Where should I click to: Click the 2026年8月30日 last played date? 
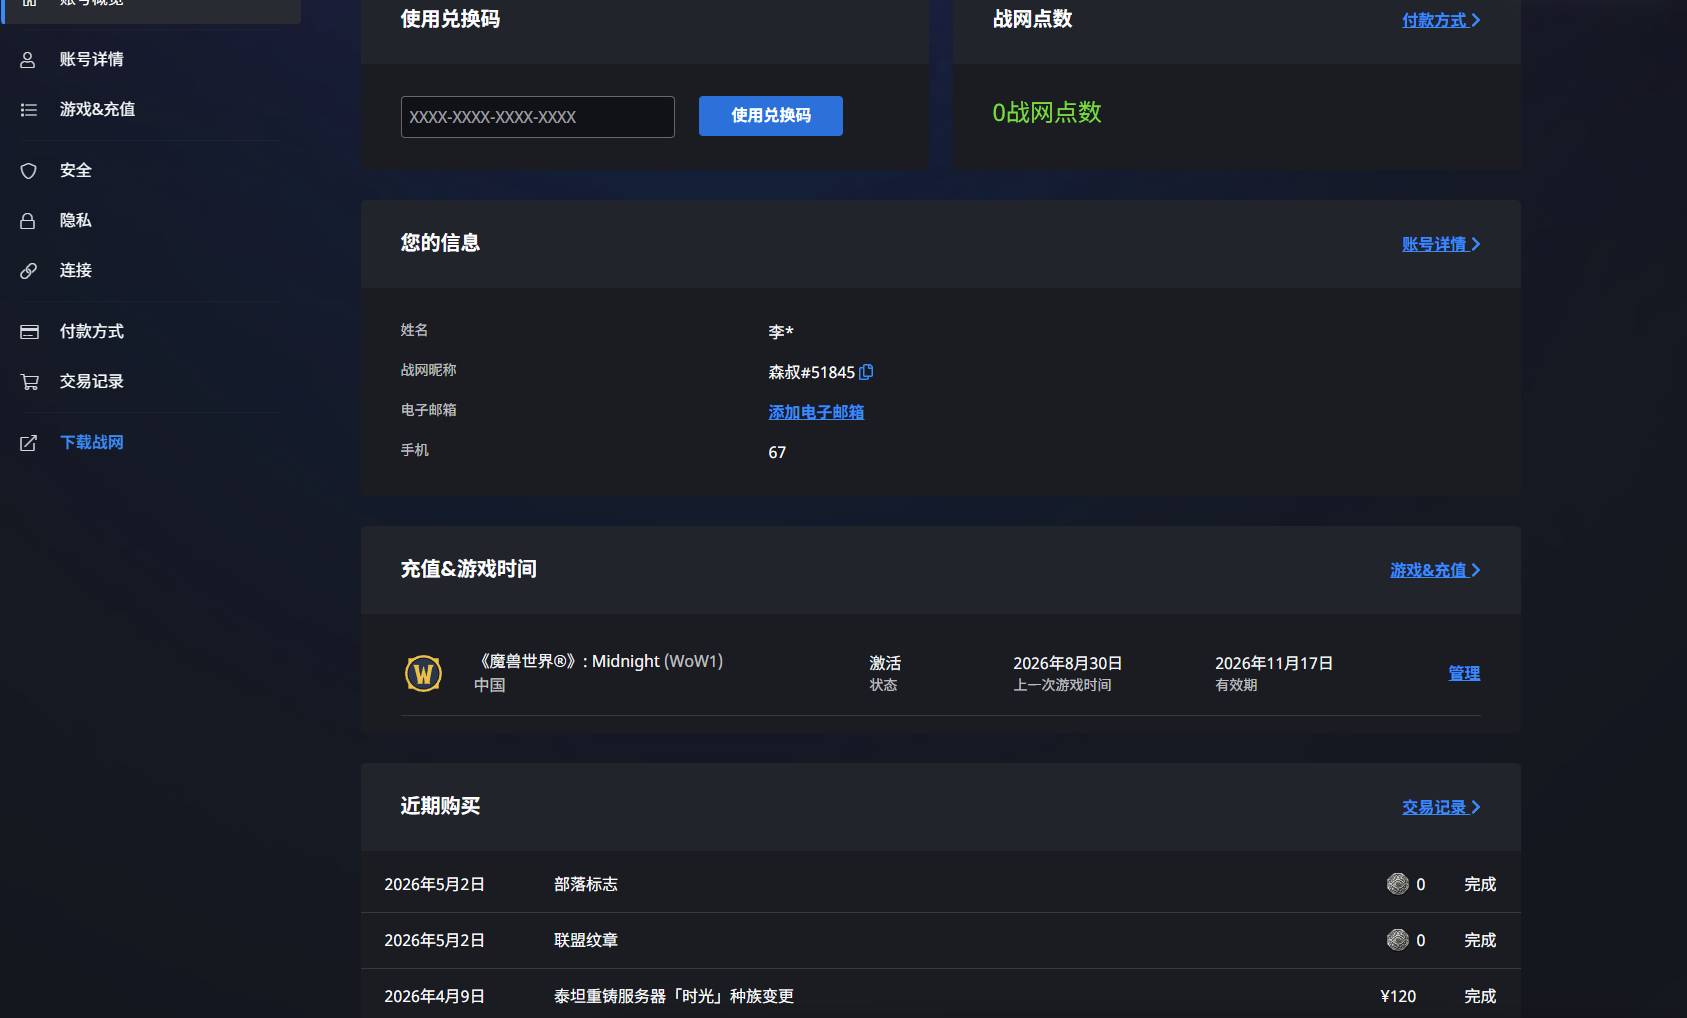pyautogui.click(x=1067, y=663)
